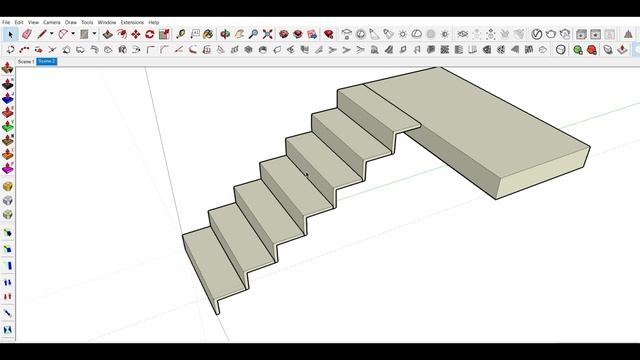Open the Line tool dropdown arrow
The height and width of the screenshot is (360, 640).
pos(51,34)
